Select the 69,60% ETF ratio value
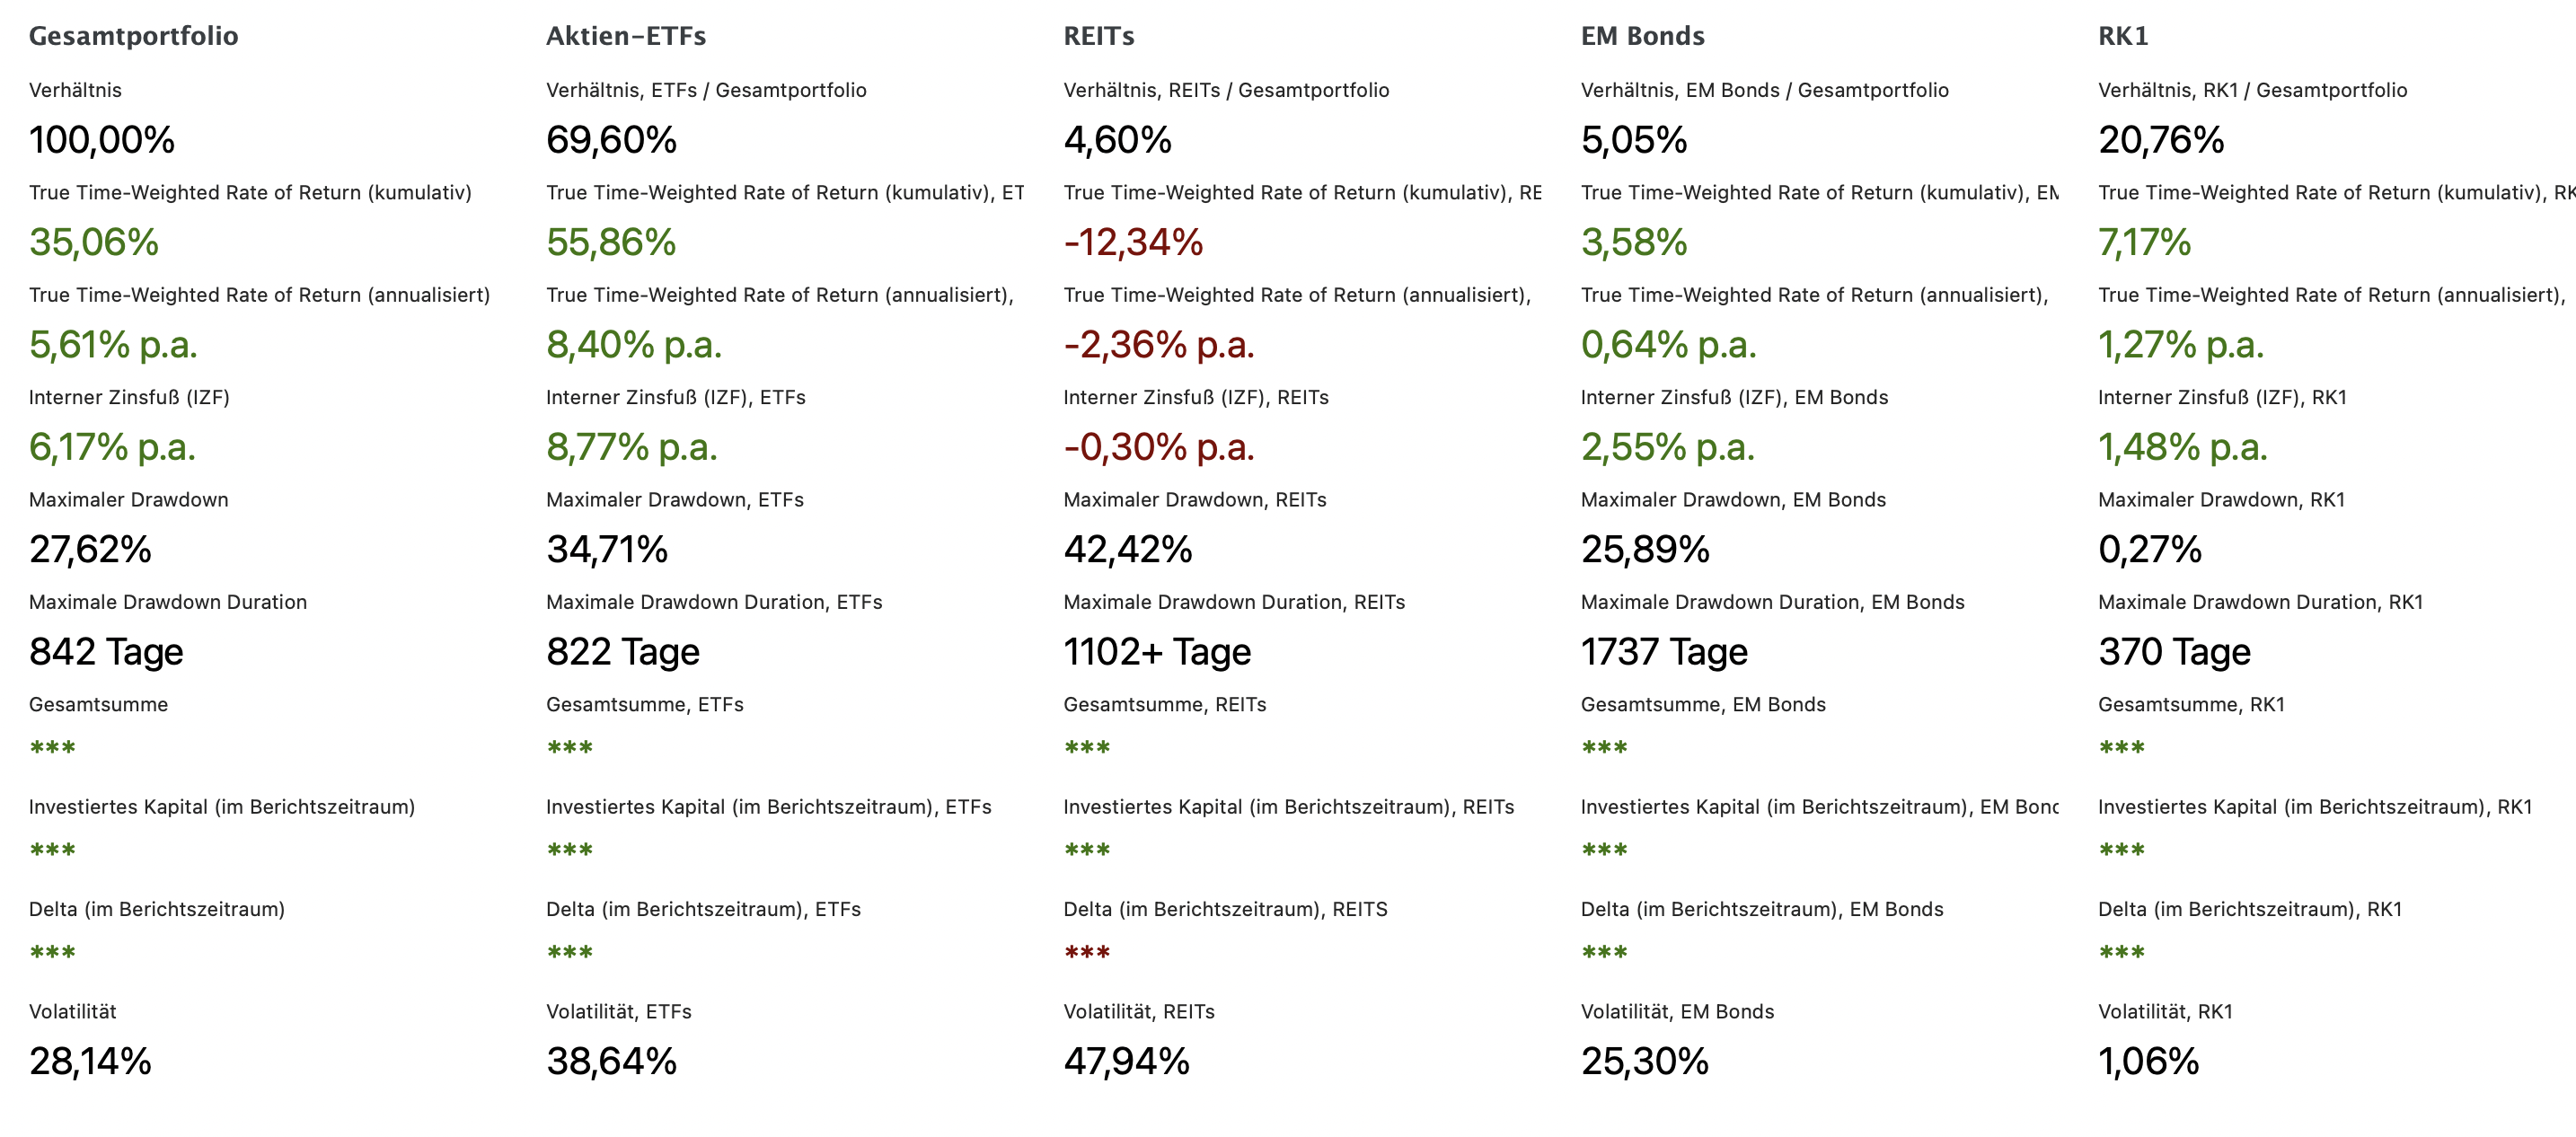Viewport: 2576px width, 1137px height. pos(611,140)
